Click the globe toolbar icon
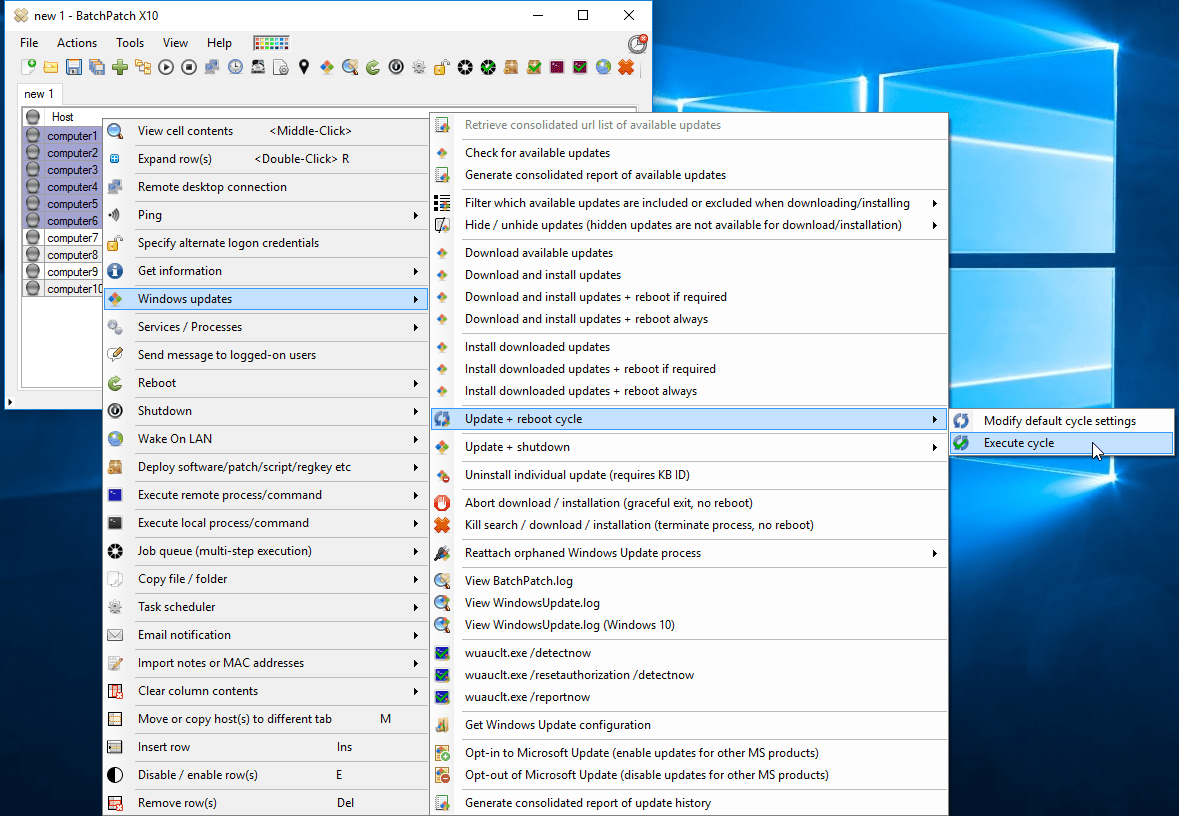This screenshot has height=816, width=1179. 603,67
